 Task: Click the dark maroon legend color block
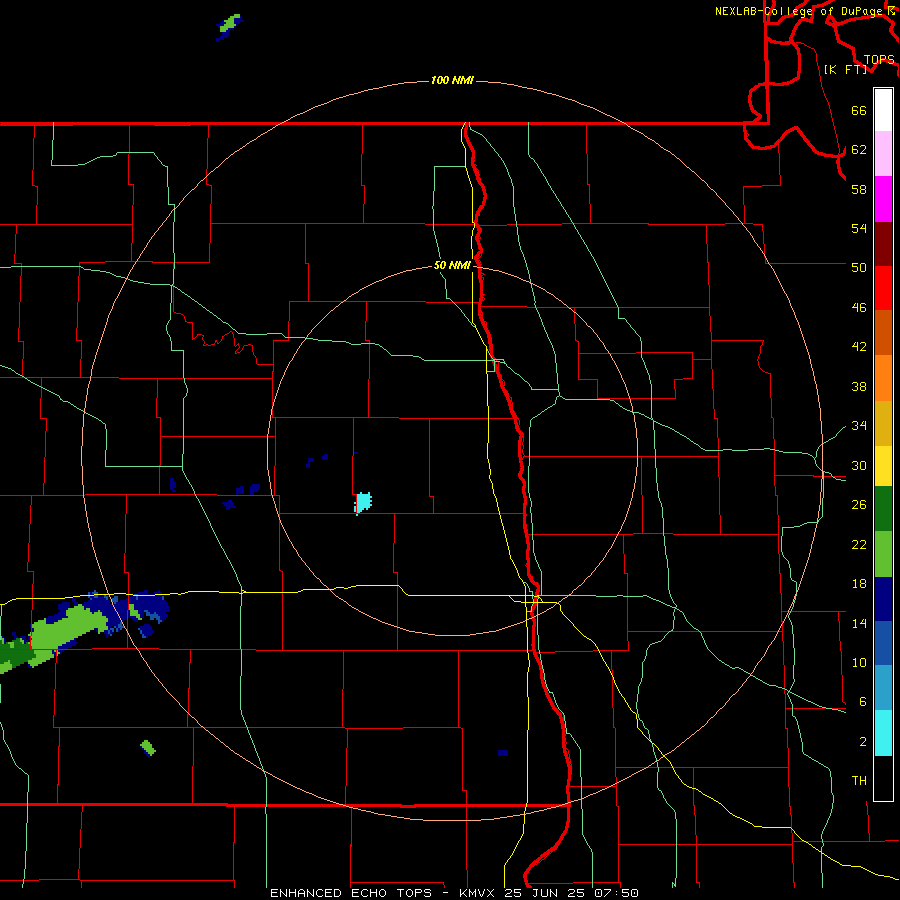(x=883, y=243)
